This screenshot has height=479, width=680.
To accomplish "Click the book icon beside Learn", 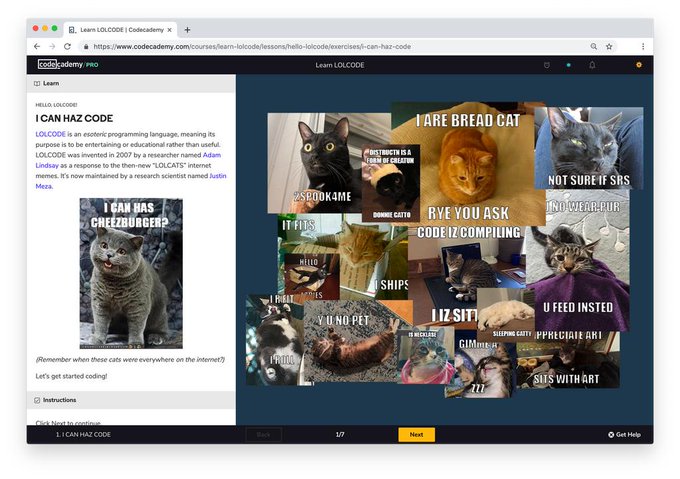I will click(x=37, y=83).
